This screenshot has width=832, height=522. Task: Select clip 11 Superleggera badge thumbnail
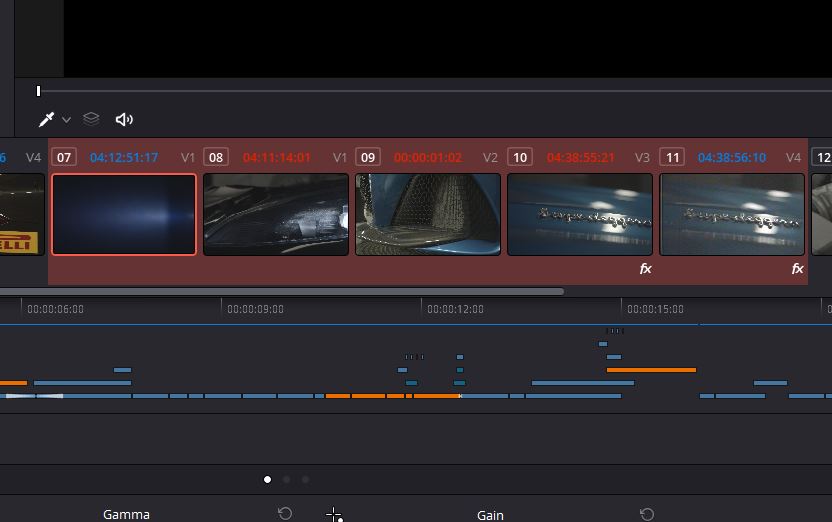click(x=732, y=214)
